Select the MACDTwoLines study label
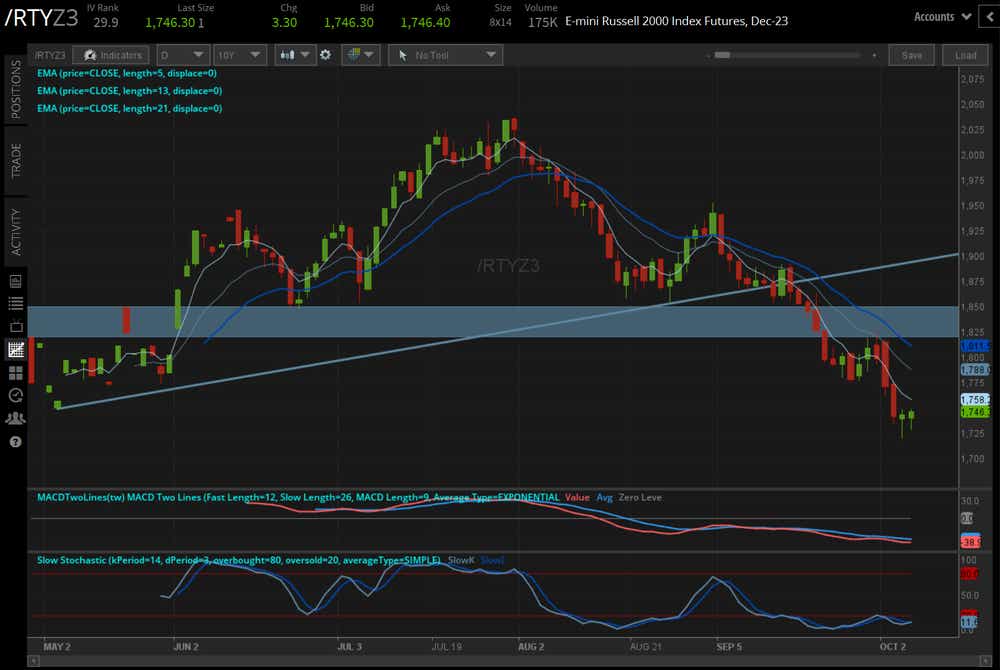This screenshot has width=1000, height=670. pos(298,497)
